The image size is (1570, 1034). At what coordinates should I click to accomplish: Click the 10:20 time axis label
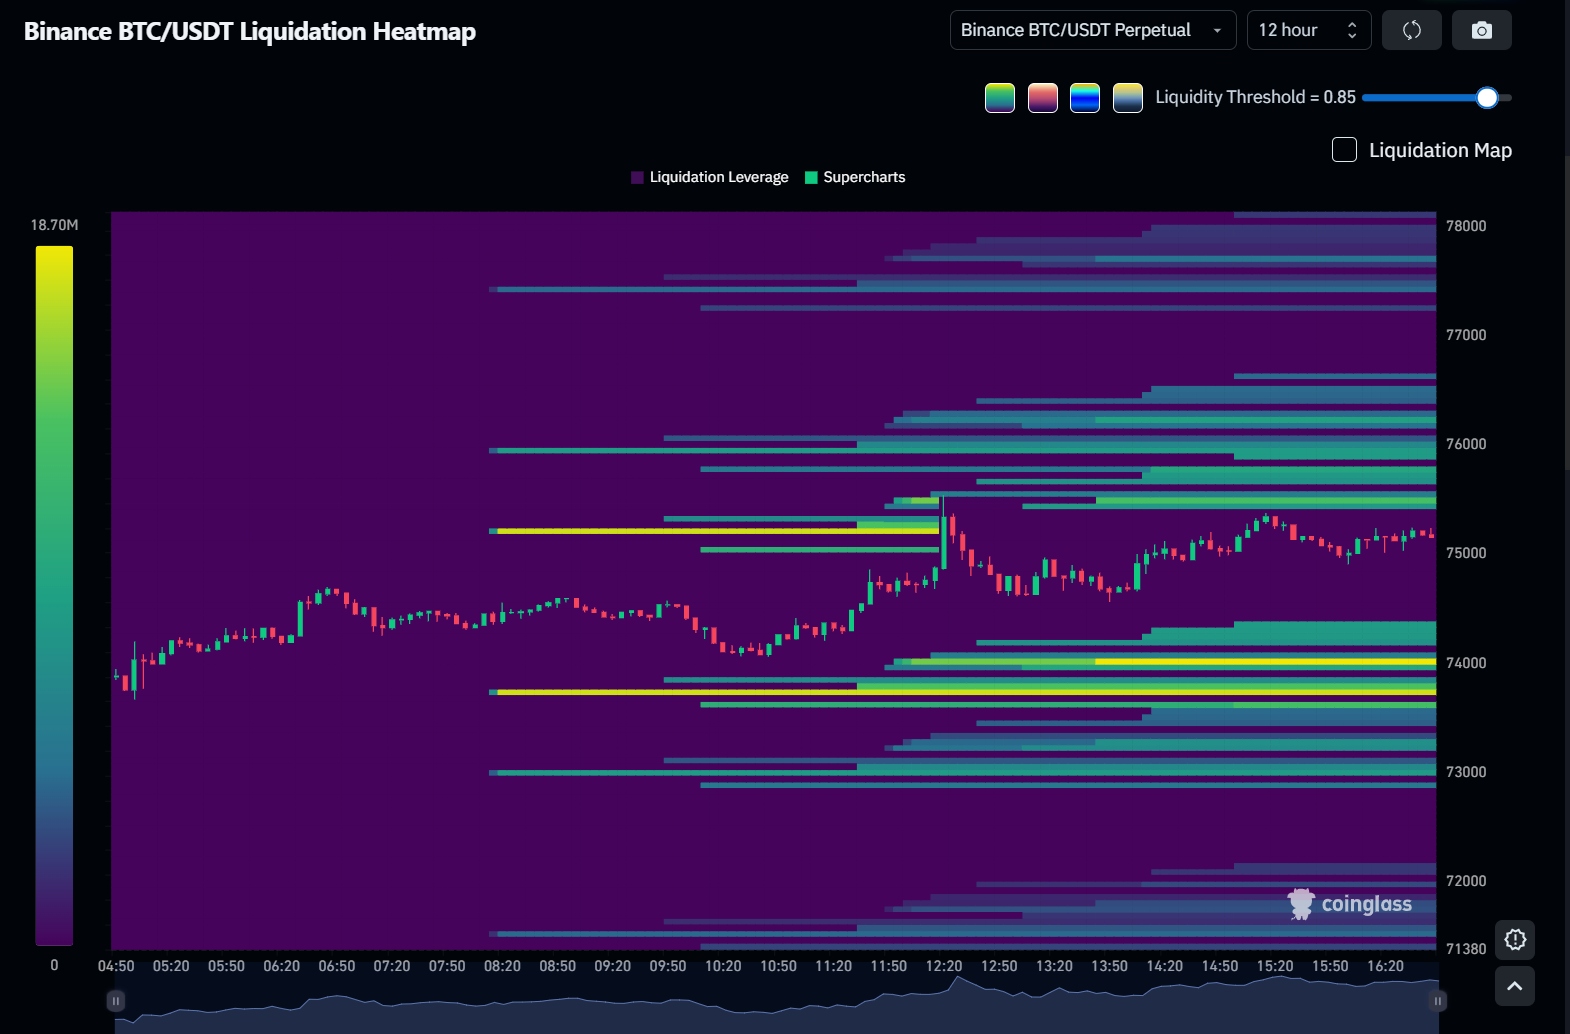click(x=723, y=966)
